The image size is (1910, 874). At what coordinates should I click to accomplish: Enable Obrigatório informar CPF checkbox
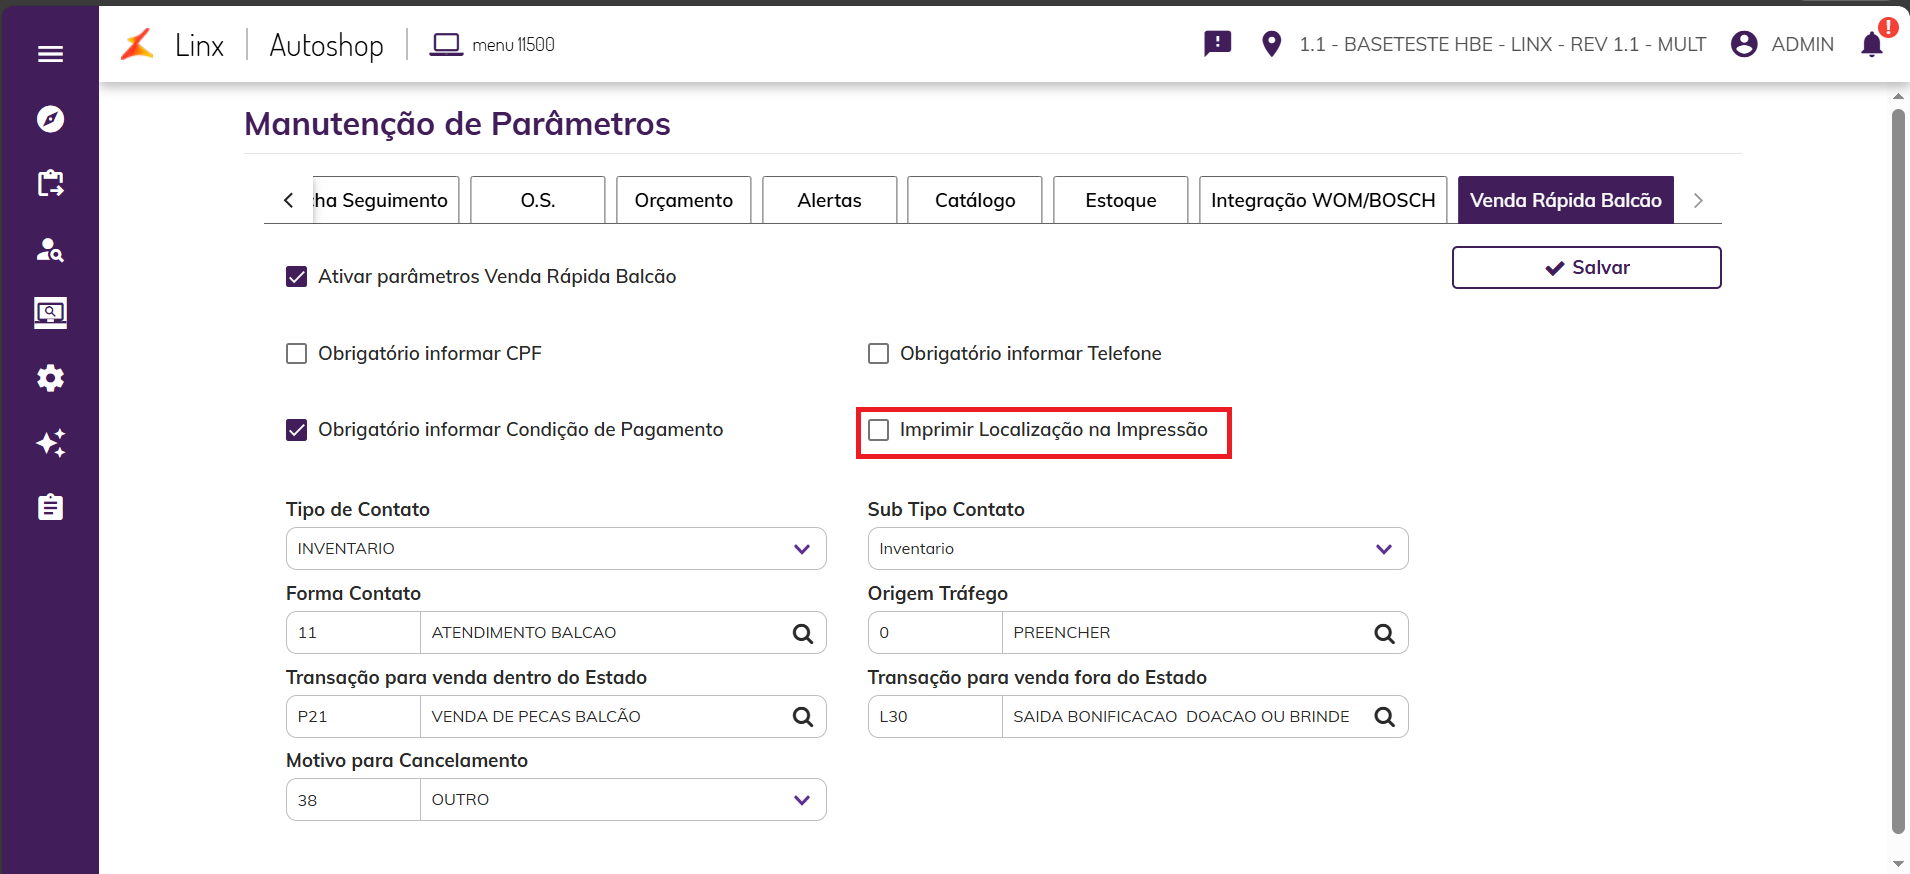coord(297,354)
